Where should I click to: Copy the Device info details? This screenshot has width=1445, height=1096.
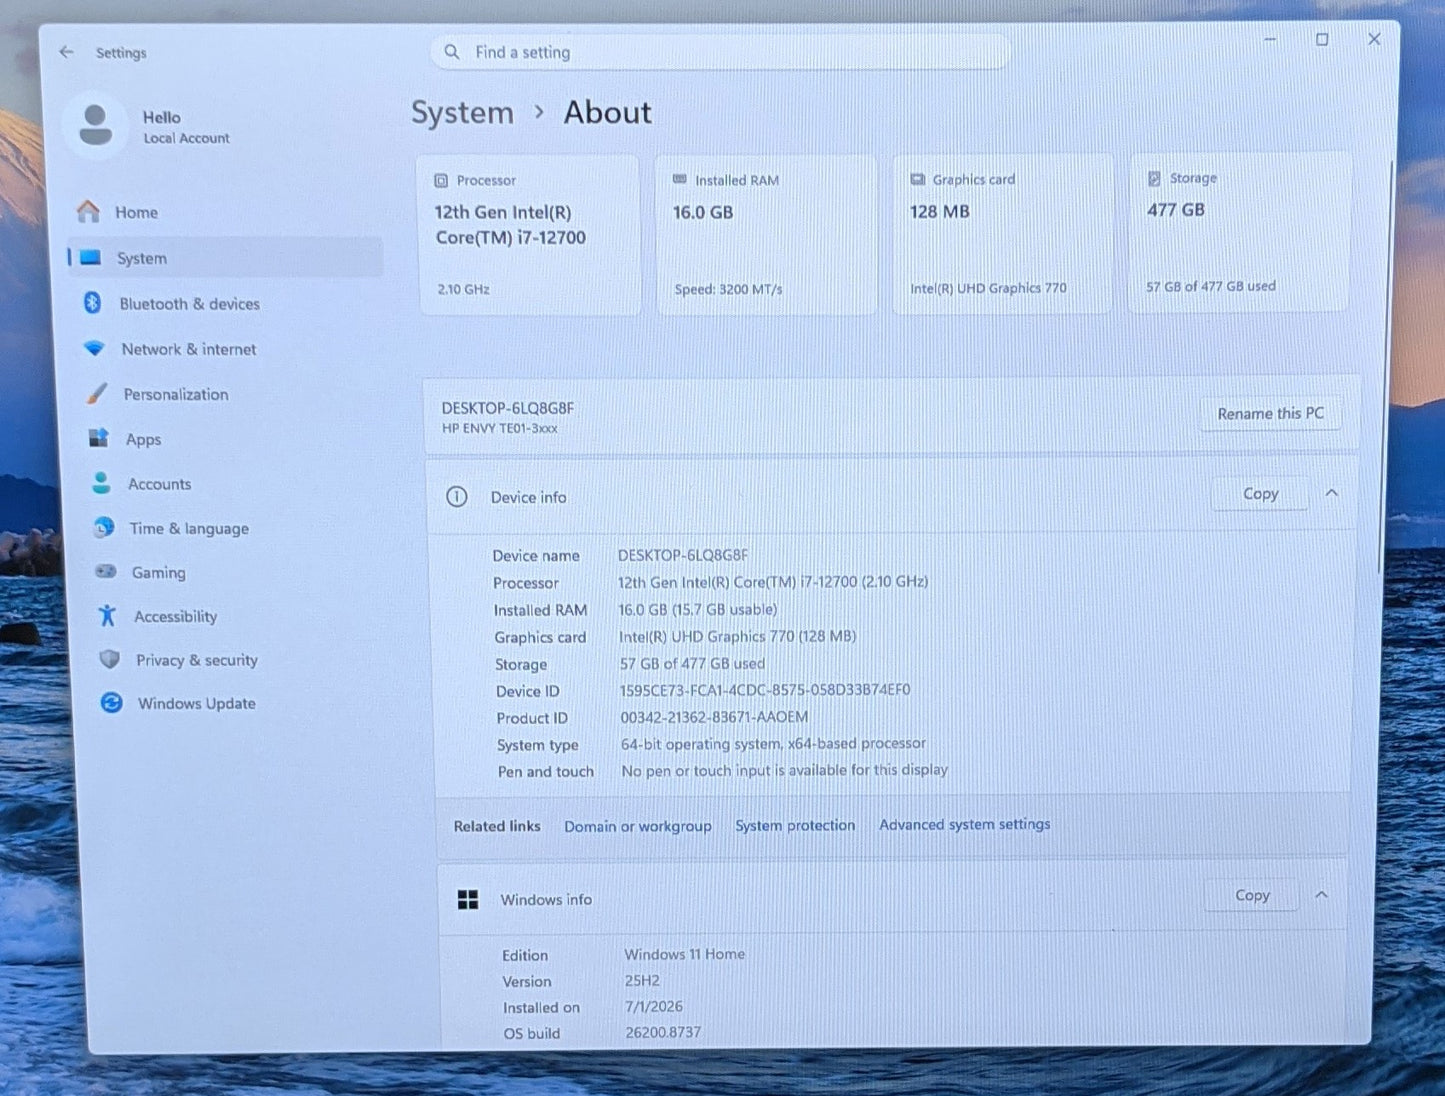pyautogui.click(x=1260, y=493)
